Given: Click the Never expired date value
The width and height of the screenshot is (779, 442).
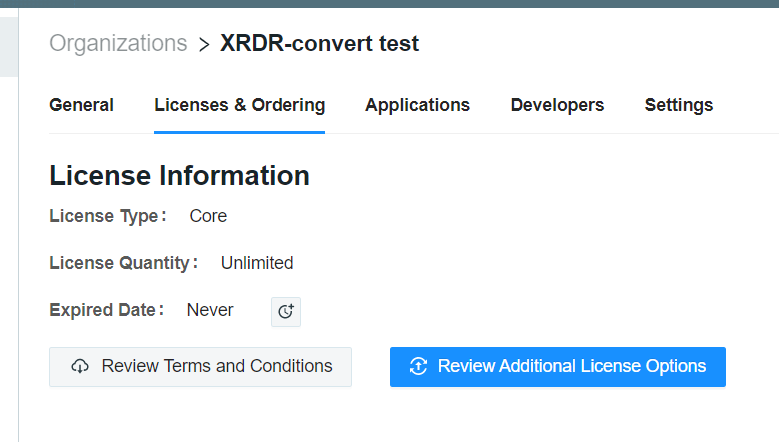Looking at the screenshot, I should tap(210, 310).
